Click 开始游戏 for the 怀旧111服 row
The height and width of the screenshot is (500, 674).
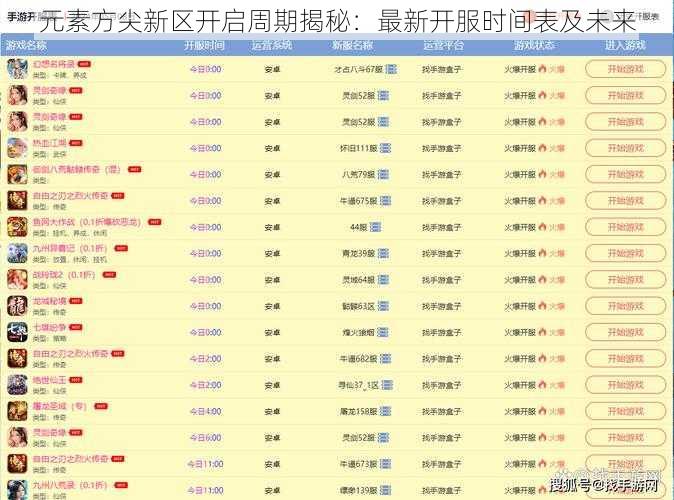point(625,148)
